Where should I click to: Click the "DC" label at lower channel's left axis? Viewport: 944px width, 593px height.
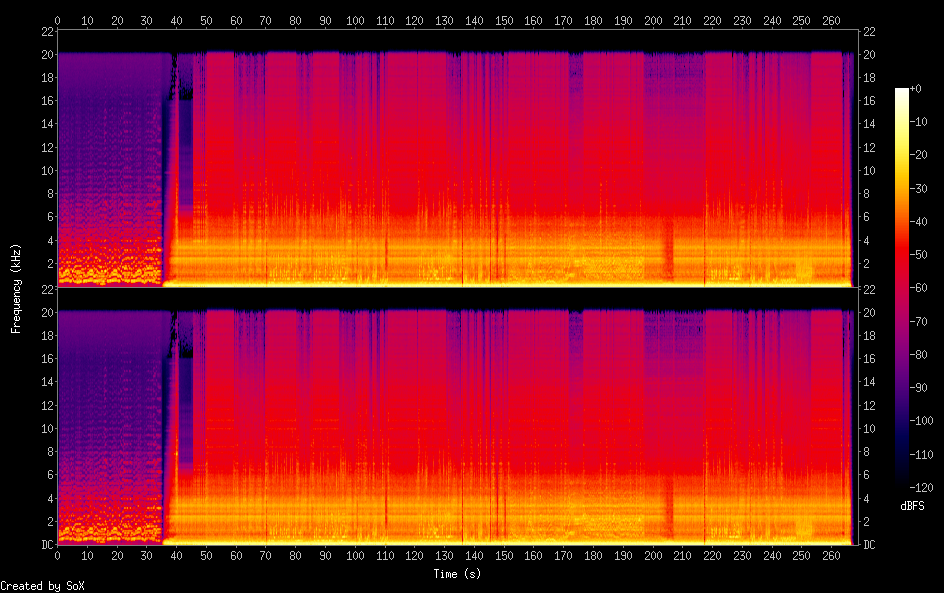click(x=45, y=544)
